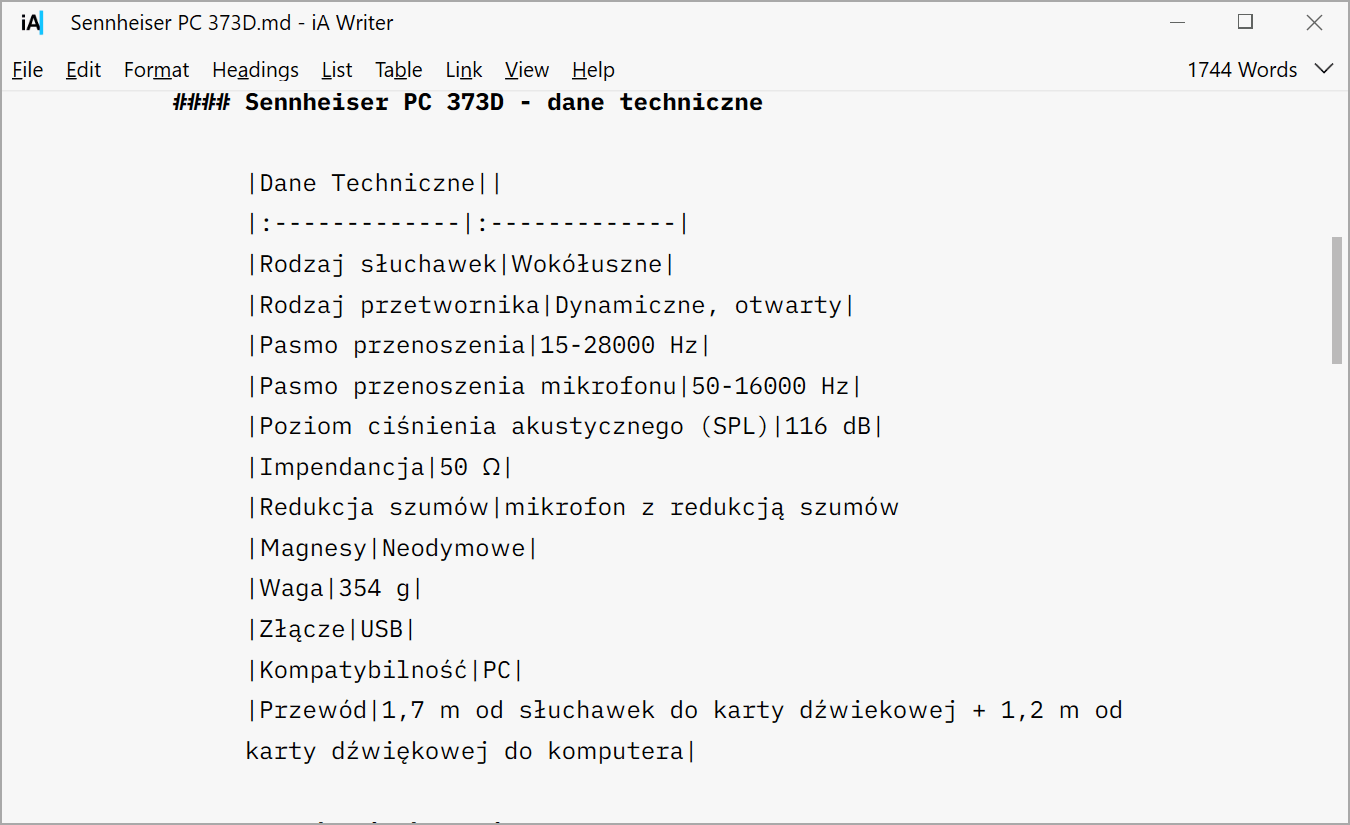The width and height of the screenshot is (1350, 825).
Task: Maximize the iA Writer window
Action: [1245, 23]
